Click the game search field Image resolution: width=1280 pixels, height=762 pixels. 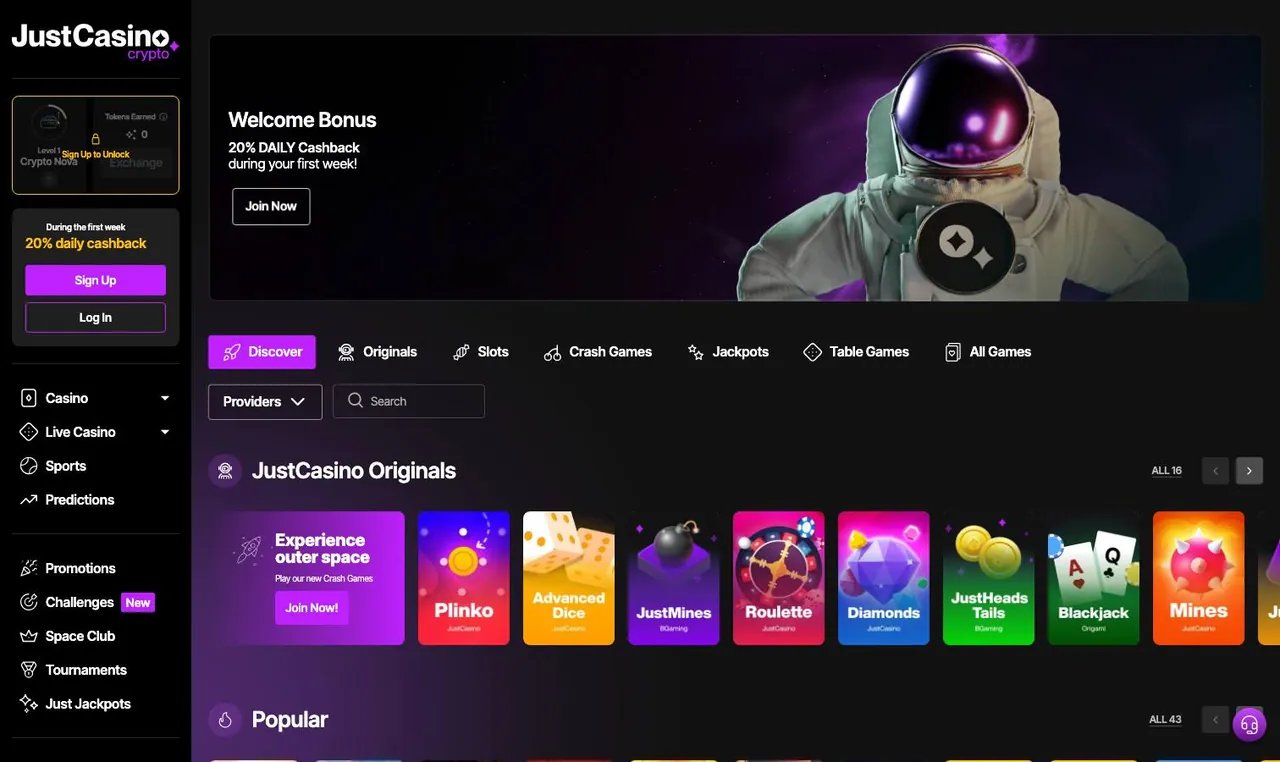[409, 401]
